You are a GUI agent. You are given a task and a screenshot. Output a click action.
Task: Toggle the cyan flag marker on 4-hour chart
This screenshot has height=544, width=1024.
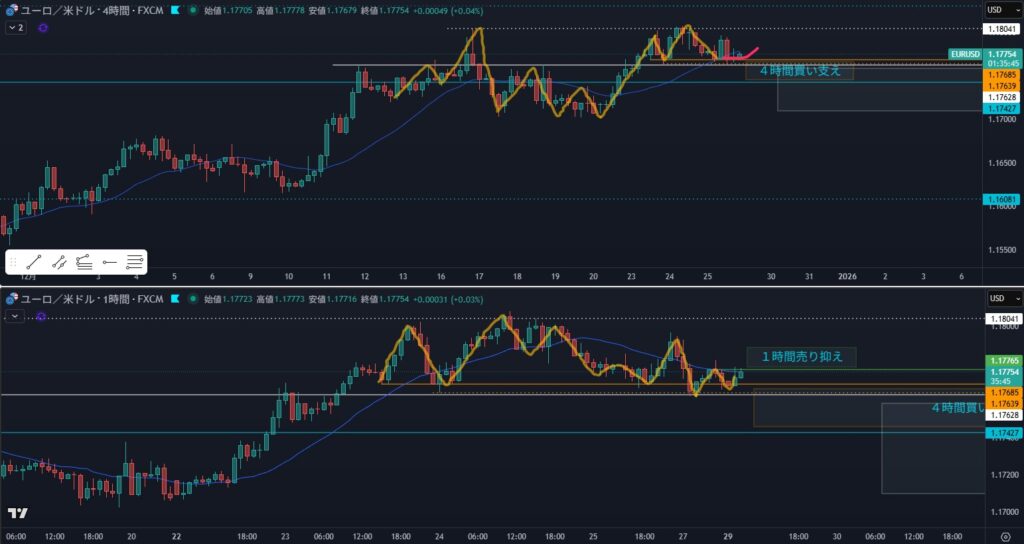[176, 11]
